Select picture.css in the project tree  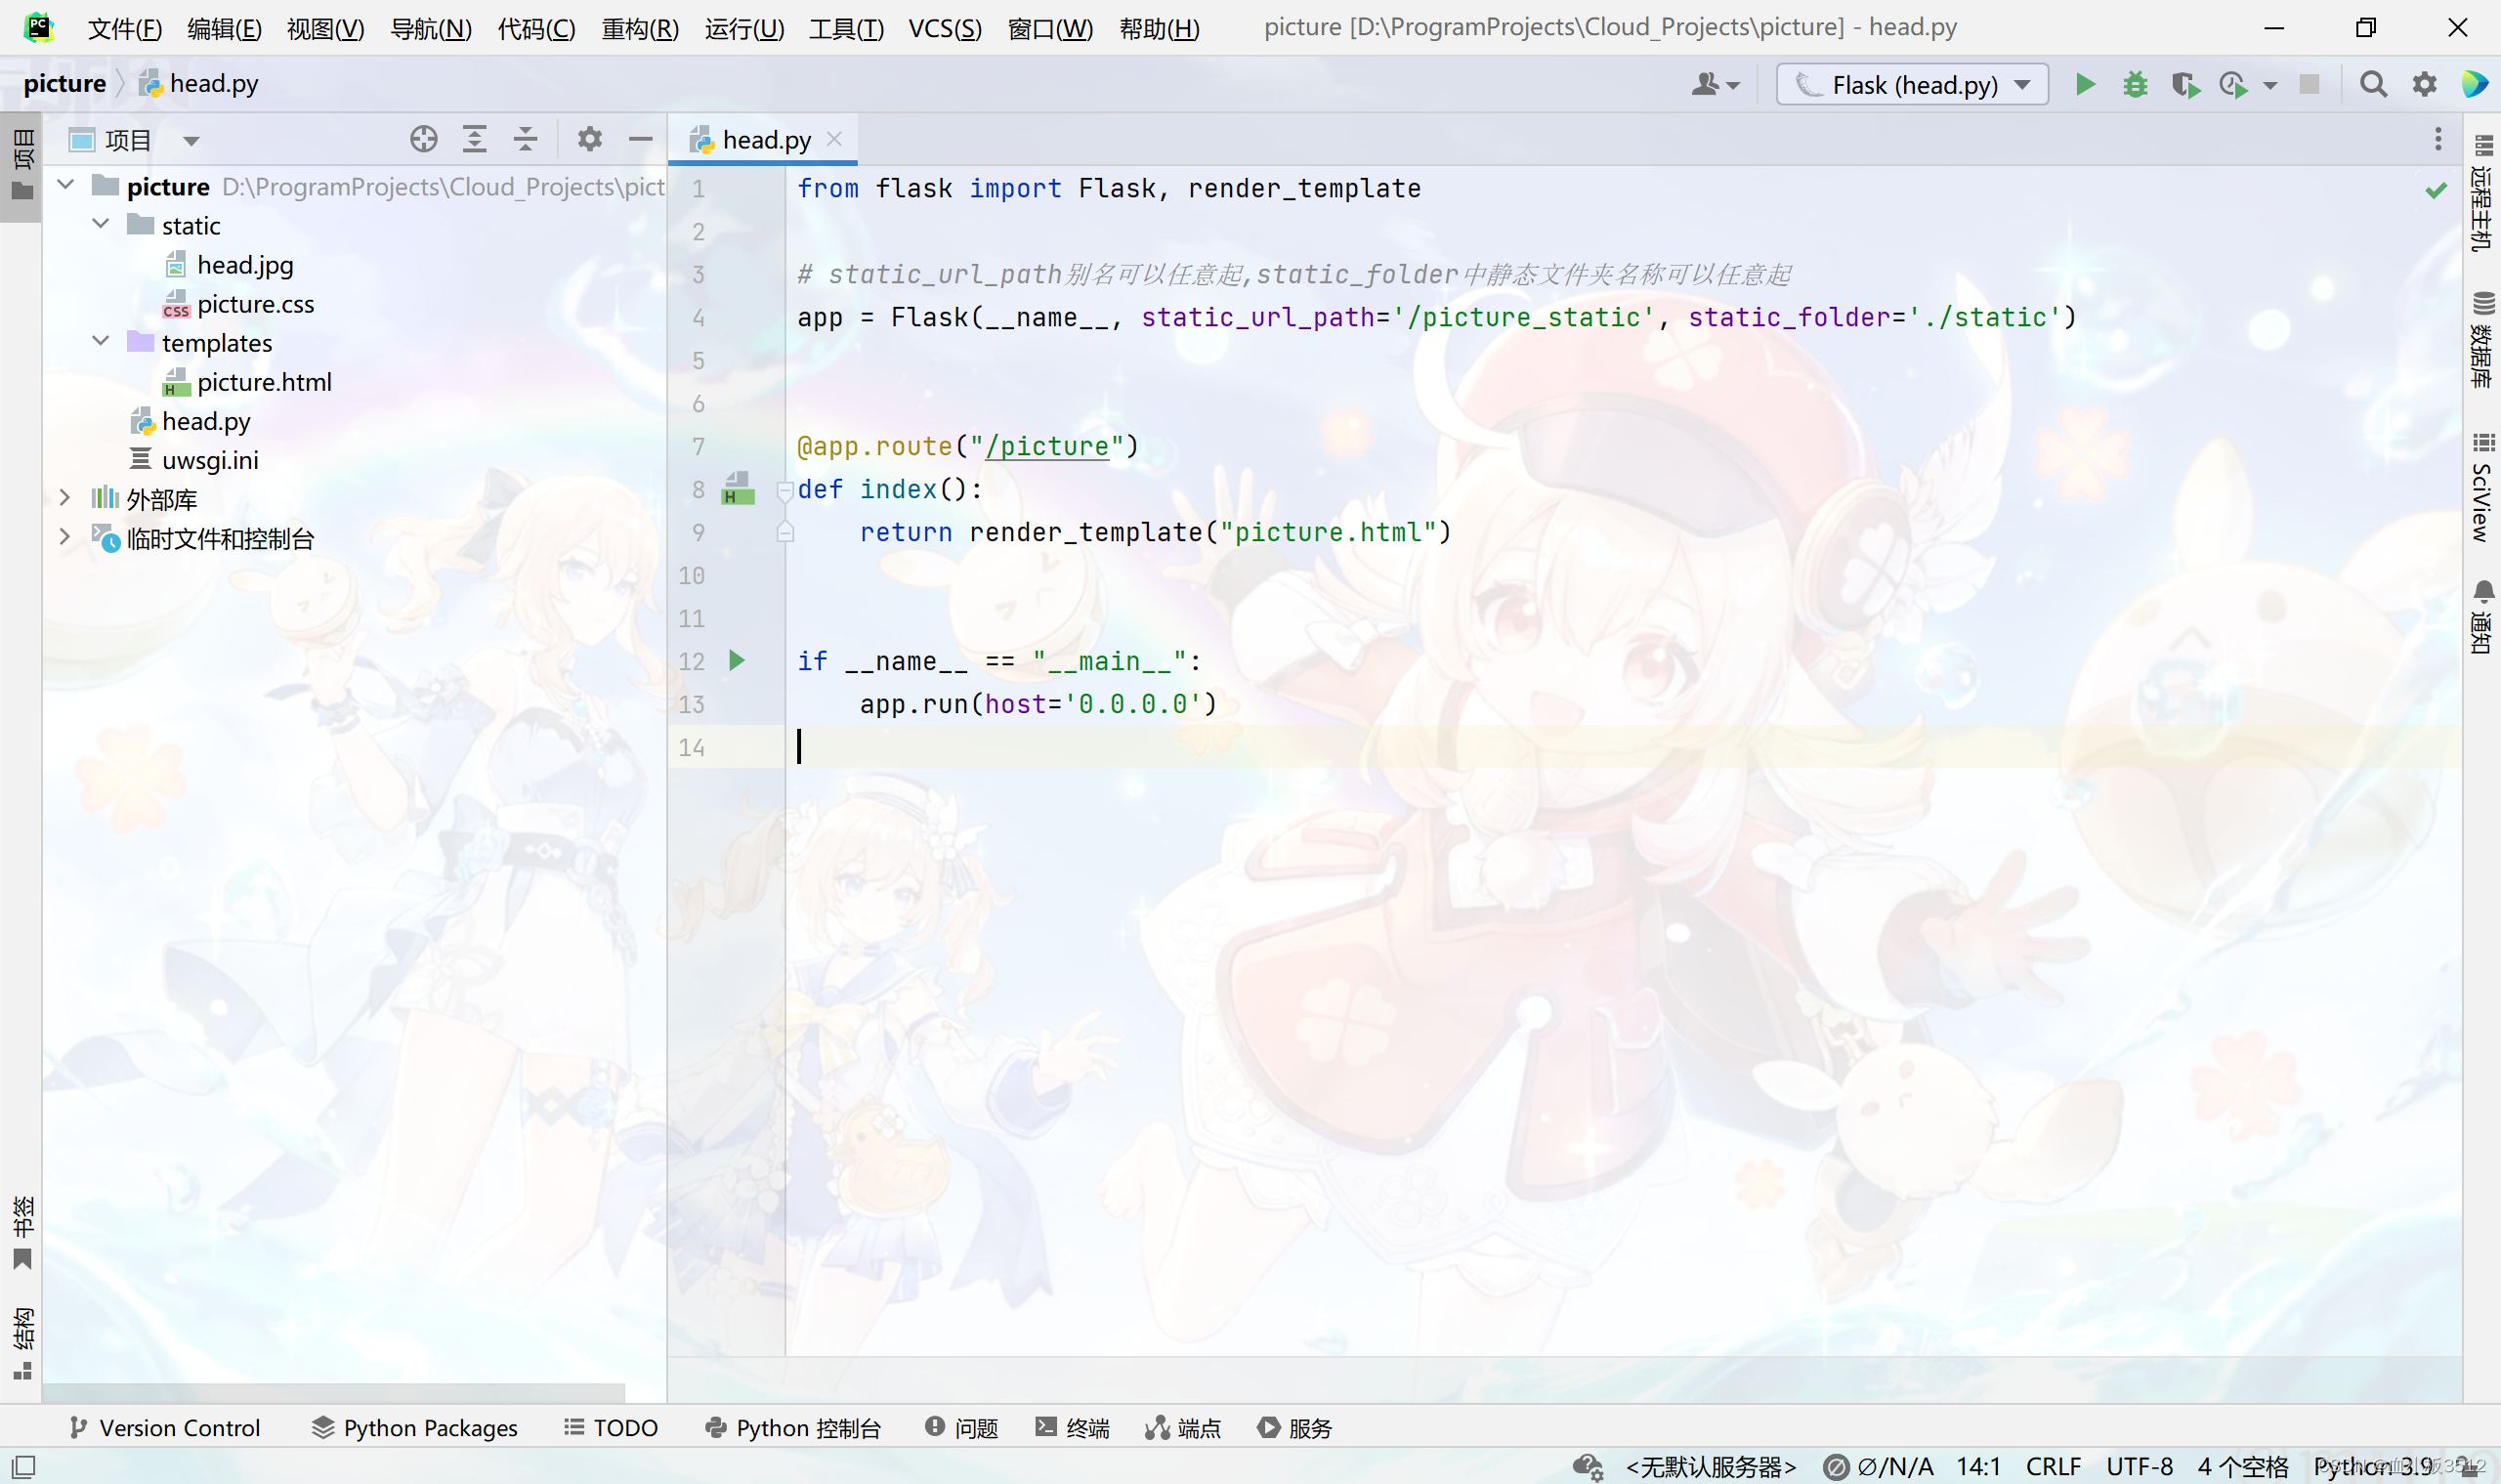[255, 304]
